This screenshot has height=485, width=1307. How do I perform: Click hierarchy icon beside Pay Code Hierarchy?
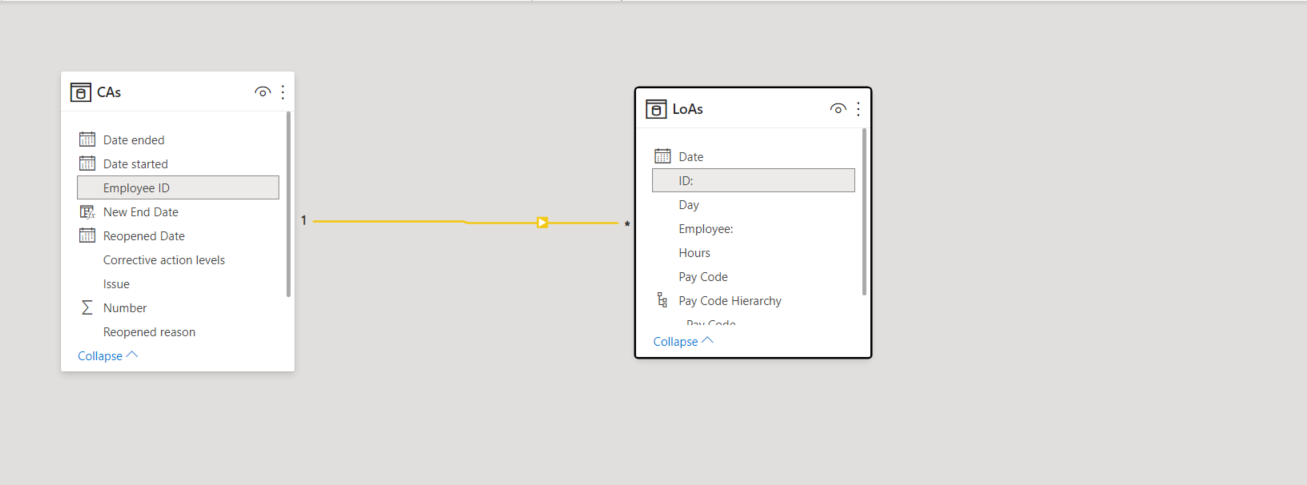click(662, 300)
